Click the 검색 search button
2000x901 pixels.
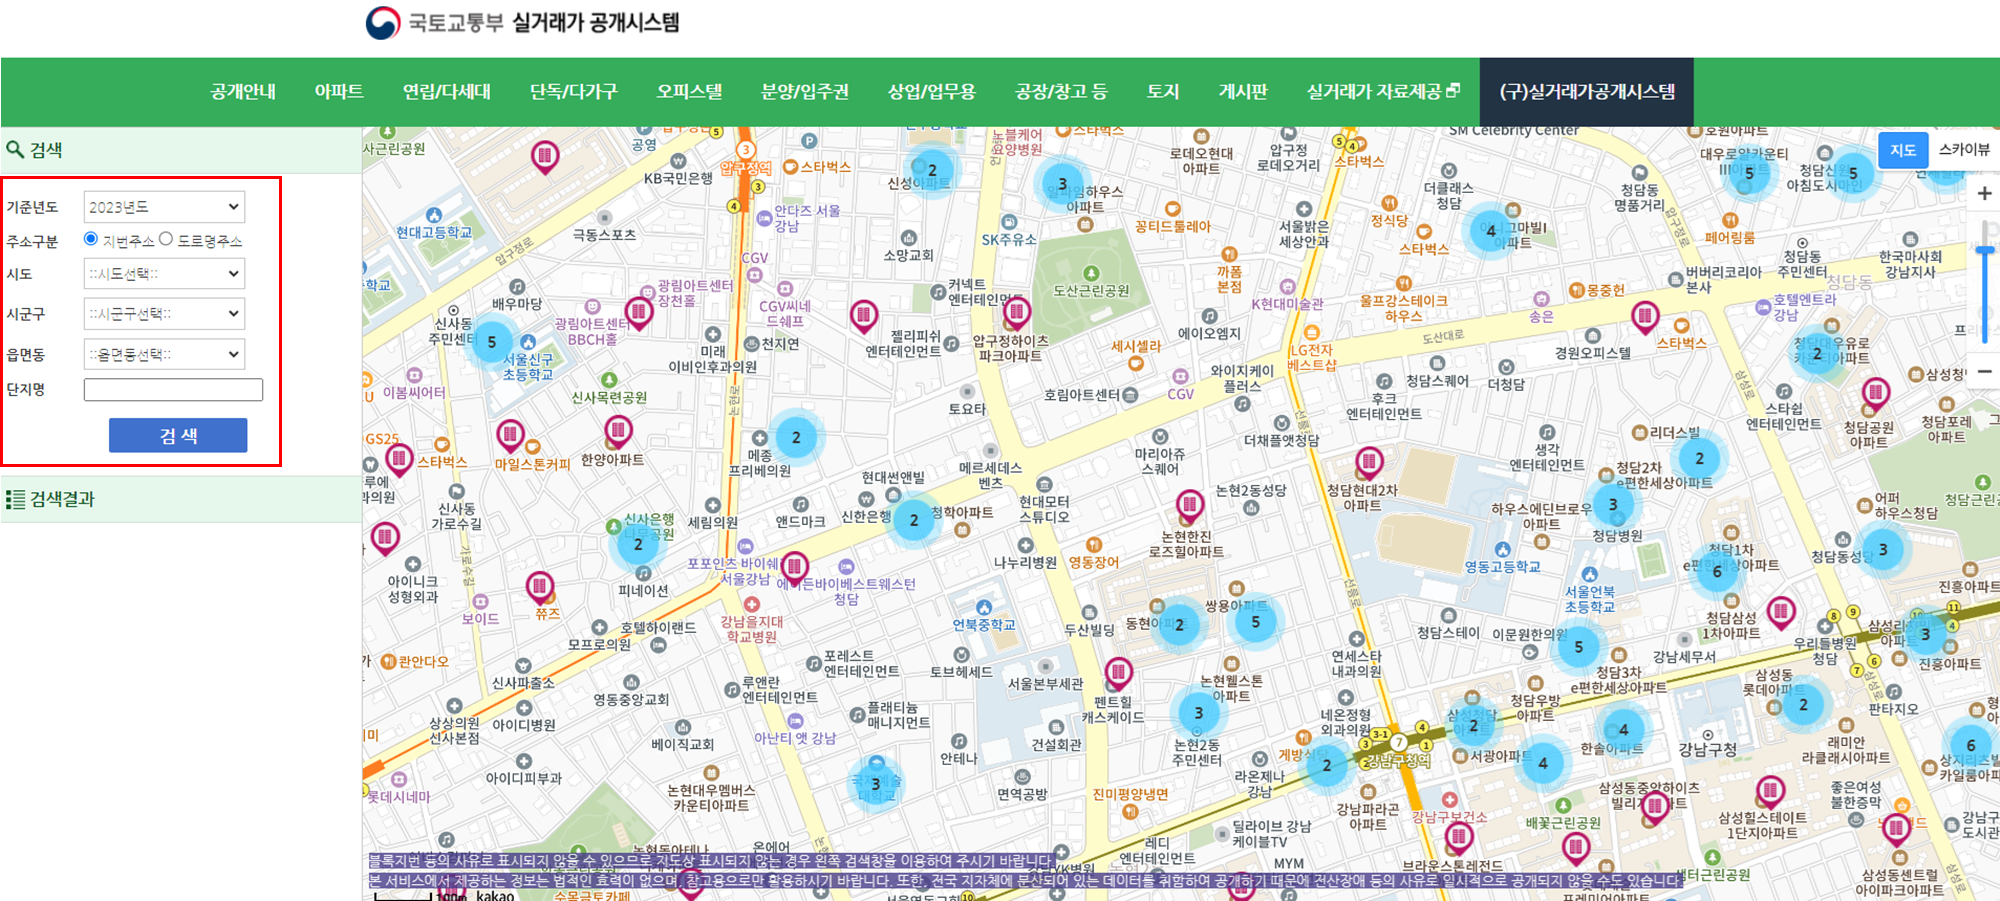pyautogui.click(x=178, y=435)
